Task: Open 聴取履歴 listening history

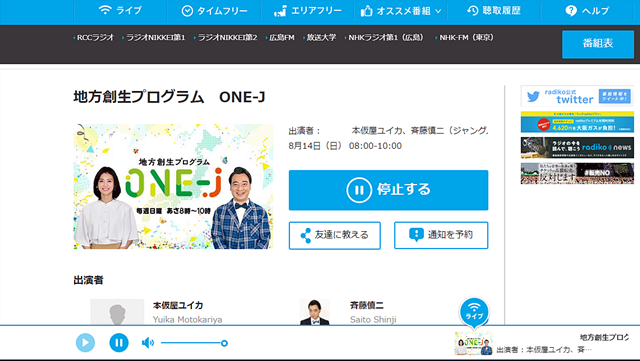Action: [x=494, y=11]
